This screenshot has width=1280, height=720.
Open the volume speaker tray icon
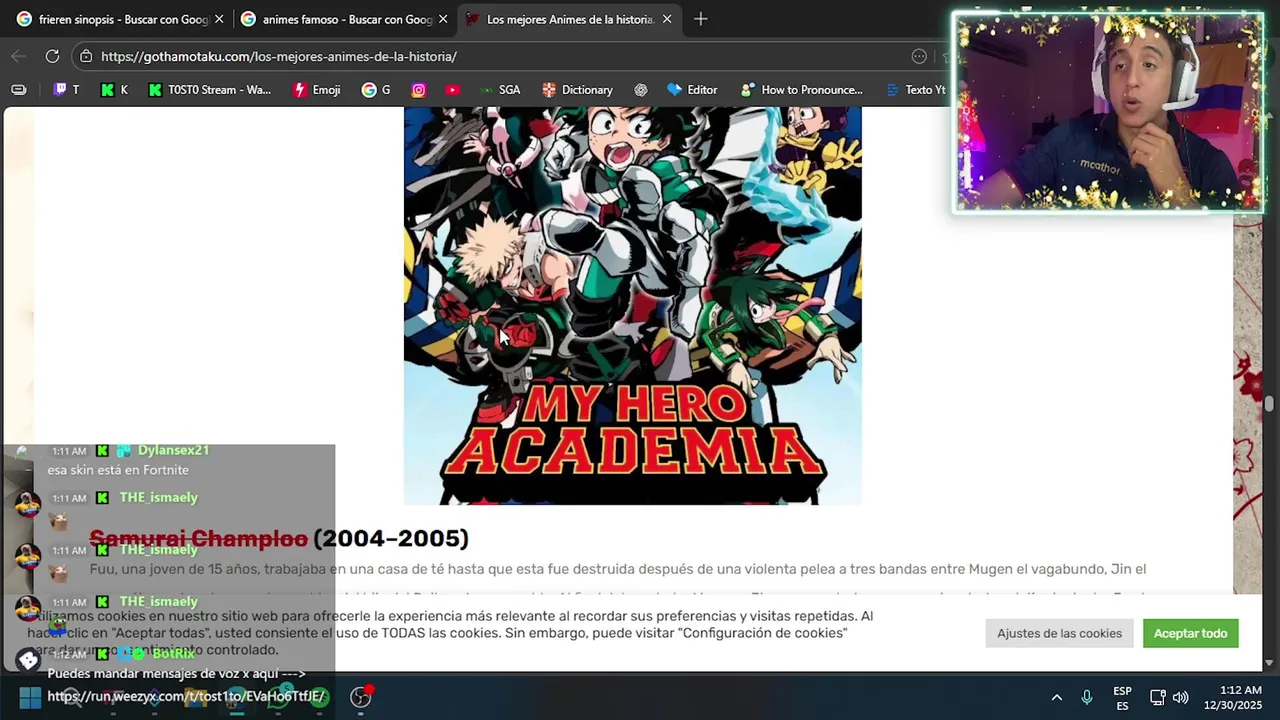click(1180, 697)
